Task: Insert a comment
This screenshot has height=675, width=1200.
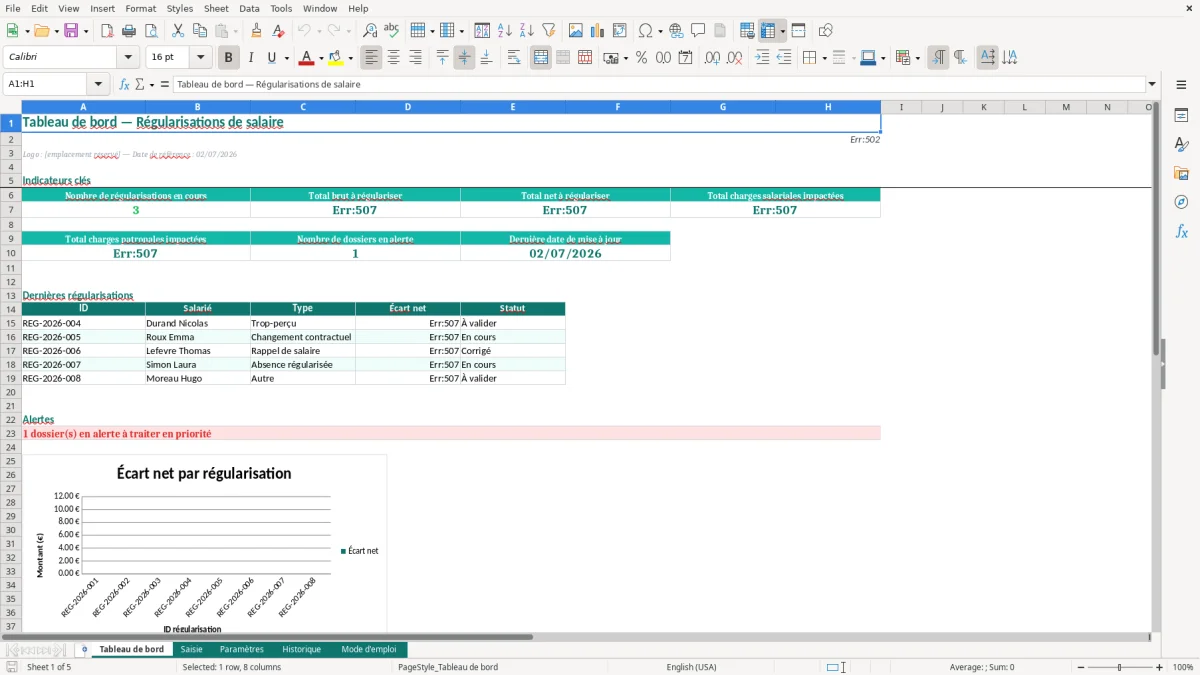Action: (x=698, y=31)
